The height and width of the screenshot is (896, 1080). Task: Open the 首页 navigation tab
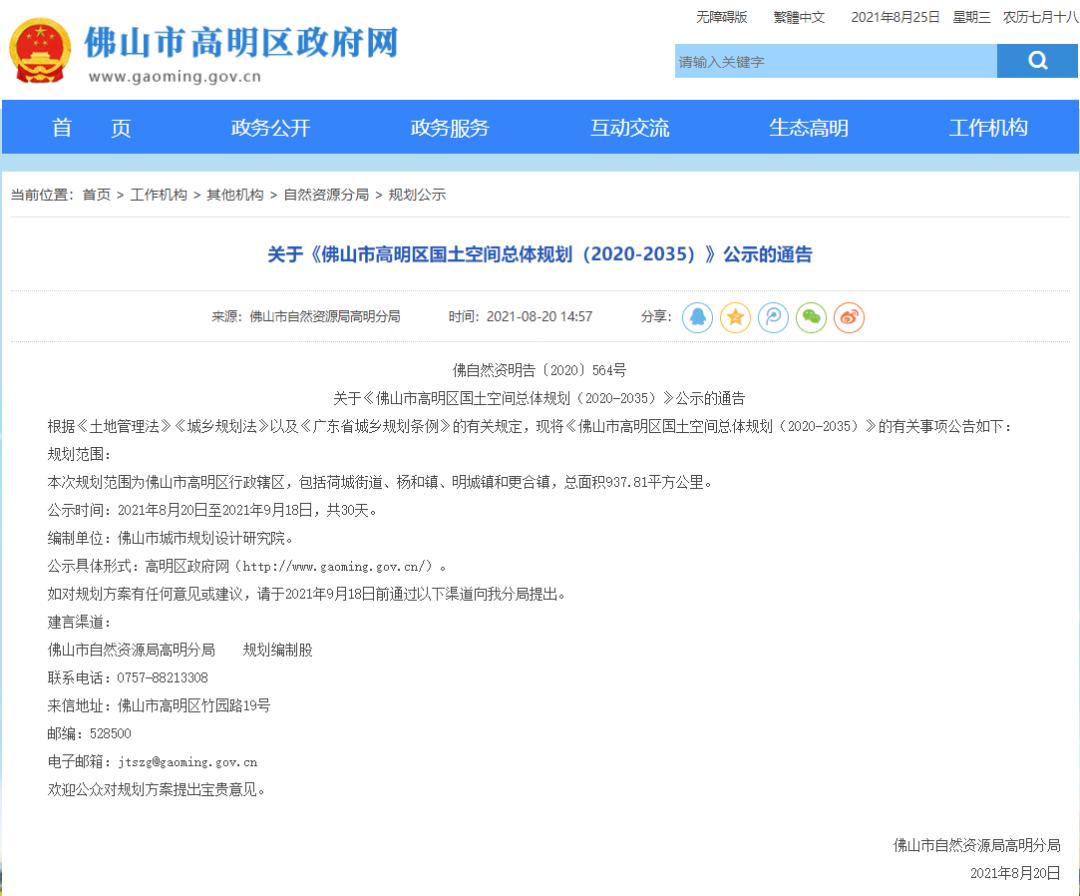pos(91,127)
